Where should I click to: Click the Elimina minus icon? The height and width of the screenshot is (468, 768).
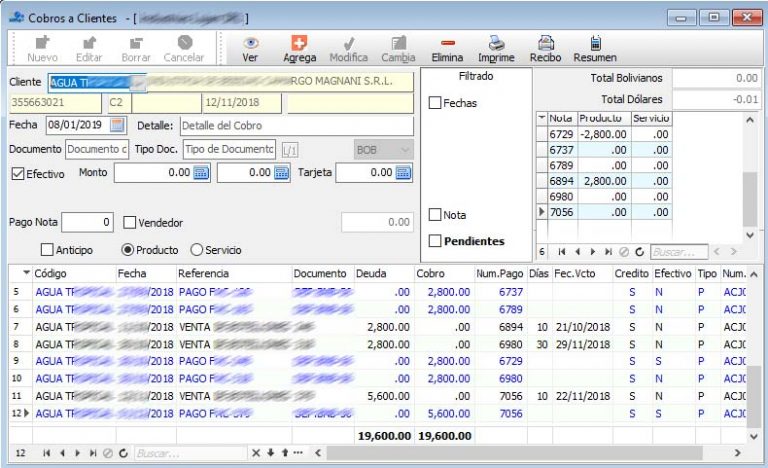click(x=448, y=43)
